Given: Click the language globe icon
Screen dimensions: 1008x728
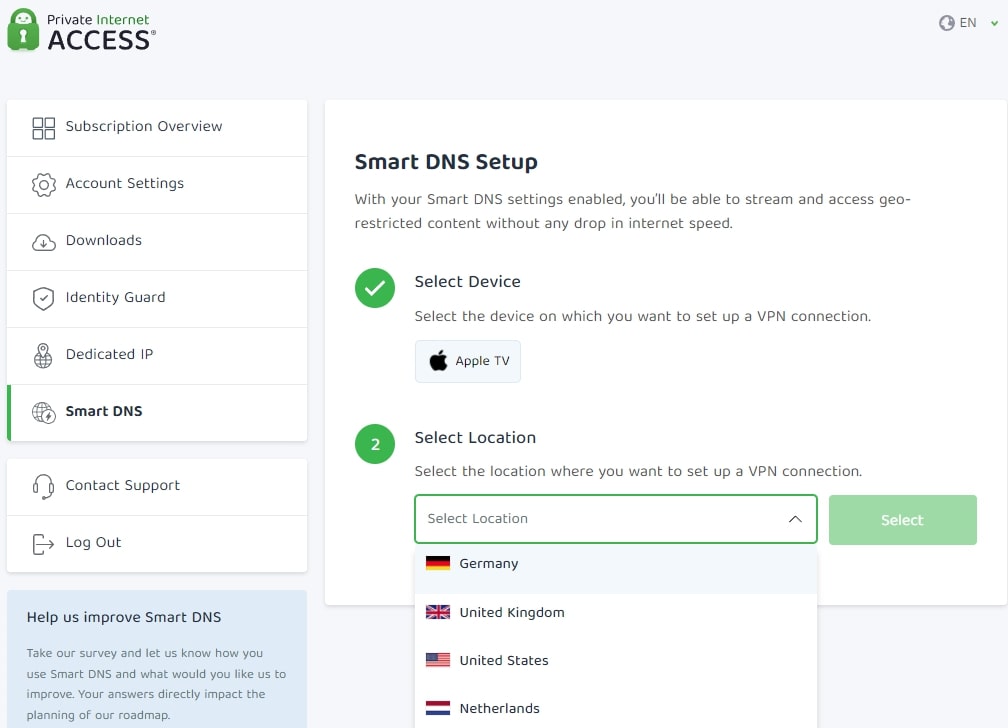Looking at the screenshot, I should (946, 23).
